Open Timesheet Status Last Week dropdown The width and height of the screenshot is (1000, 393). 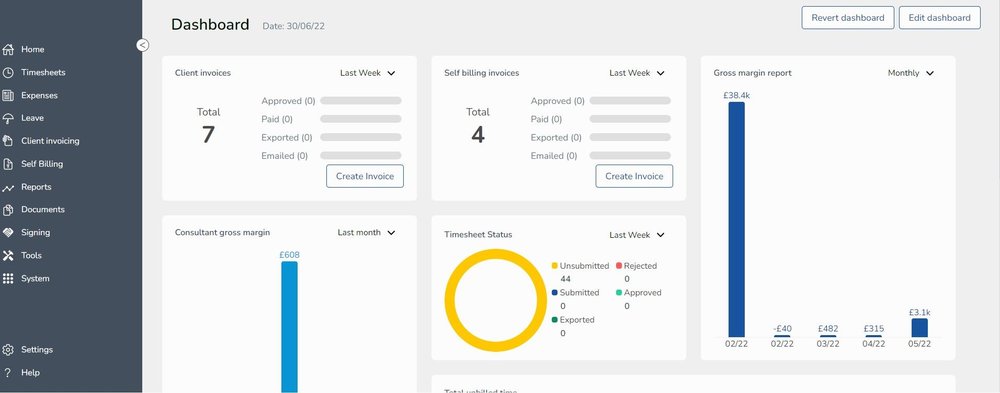click(636, 235)
